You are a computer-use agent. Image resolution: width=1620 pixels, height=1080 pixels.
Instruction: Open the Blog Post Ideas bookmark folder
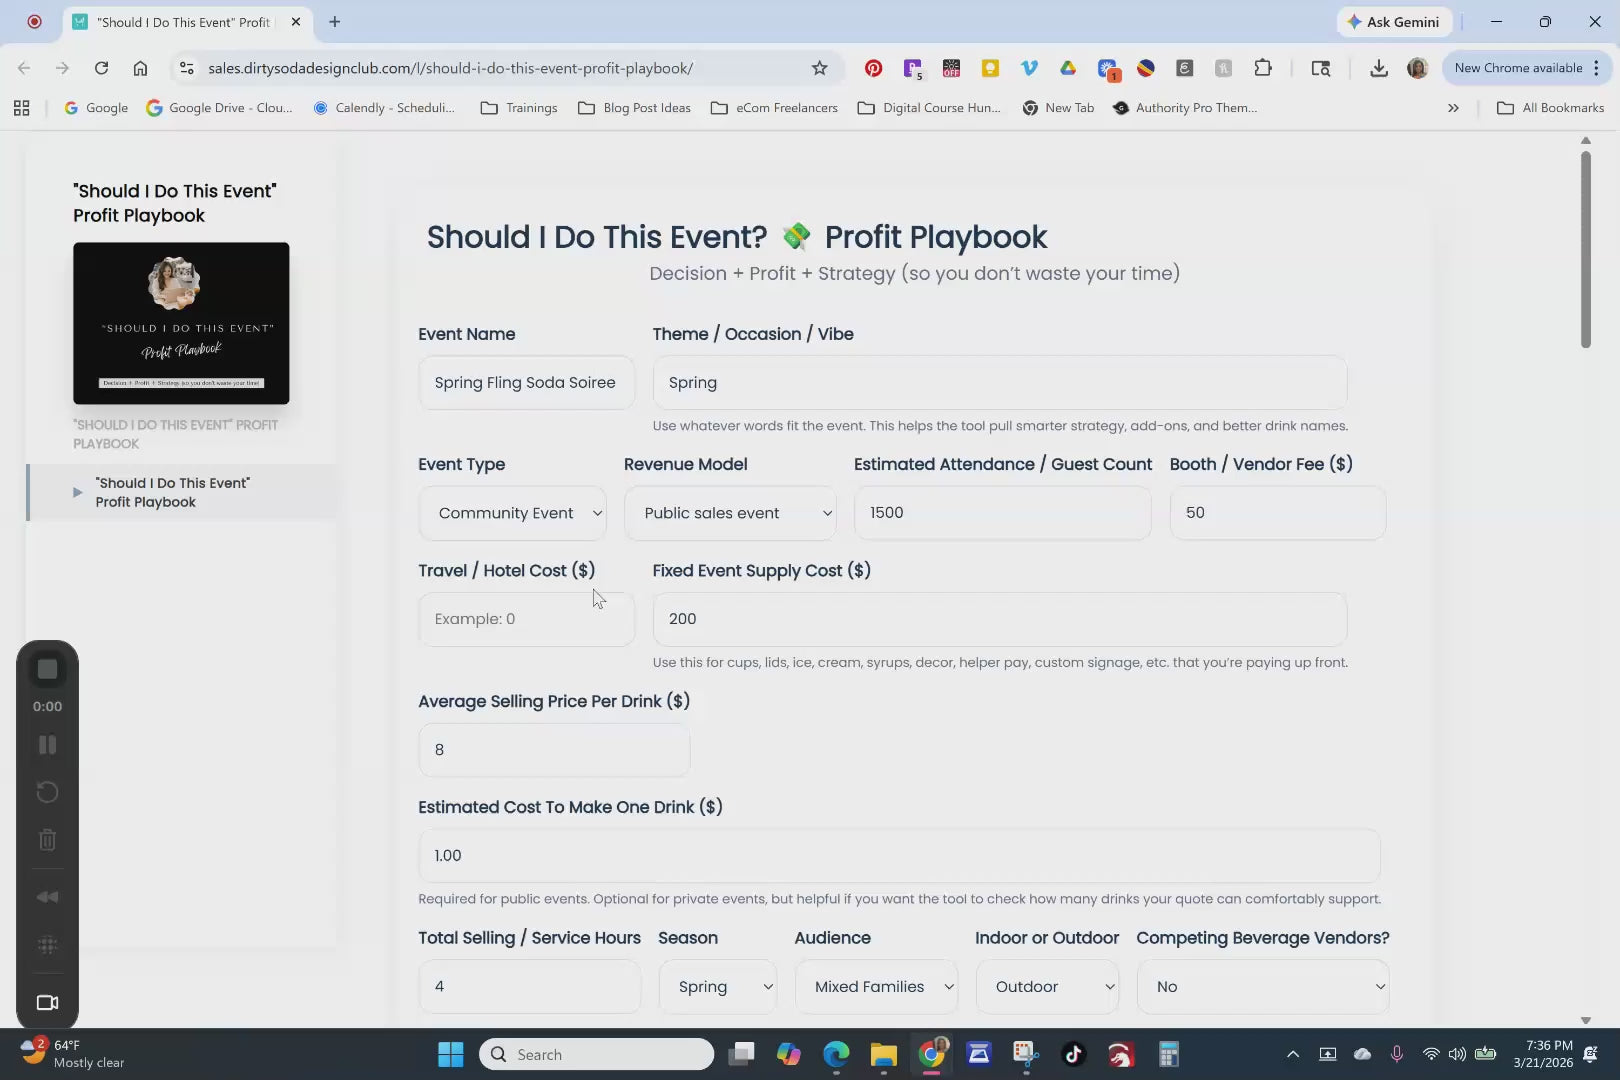point(635,108)
